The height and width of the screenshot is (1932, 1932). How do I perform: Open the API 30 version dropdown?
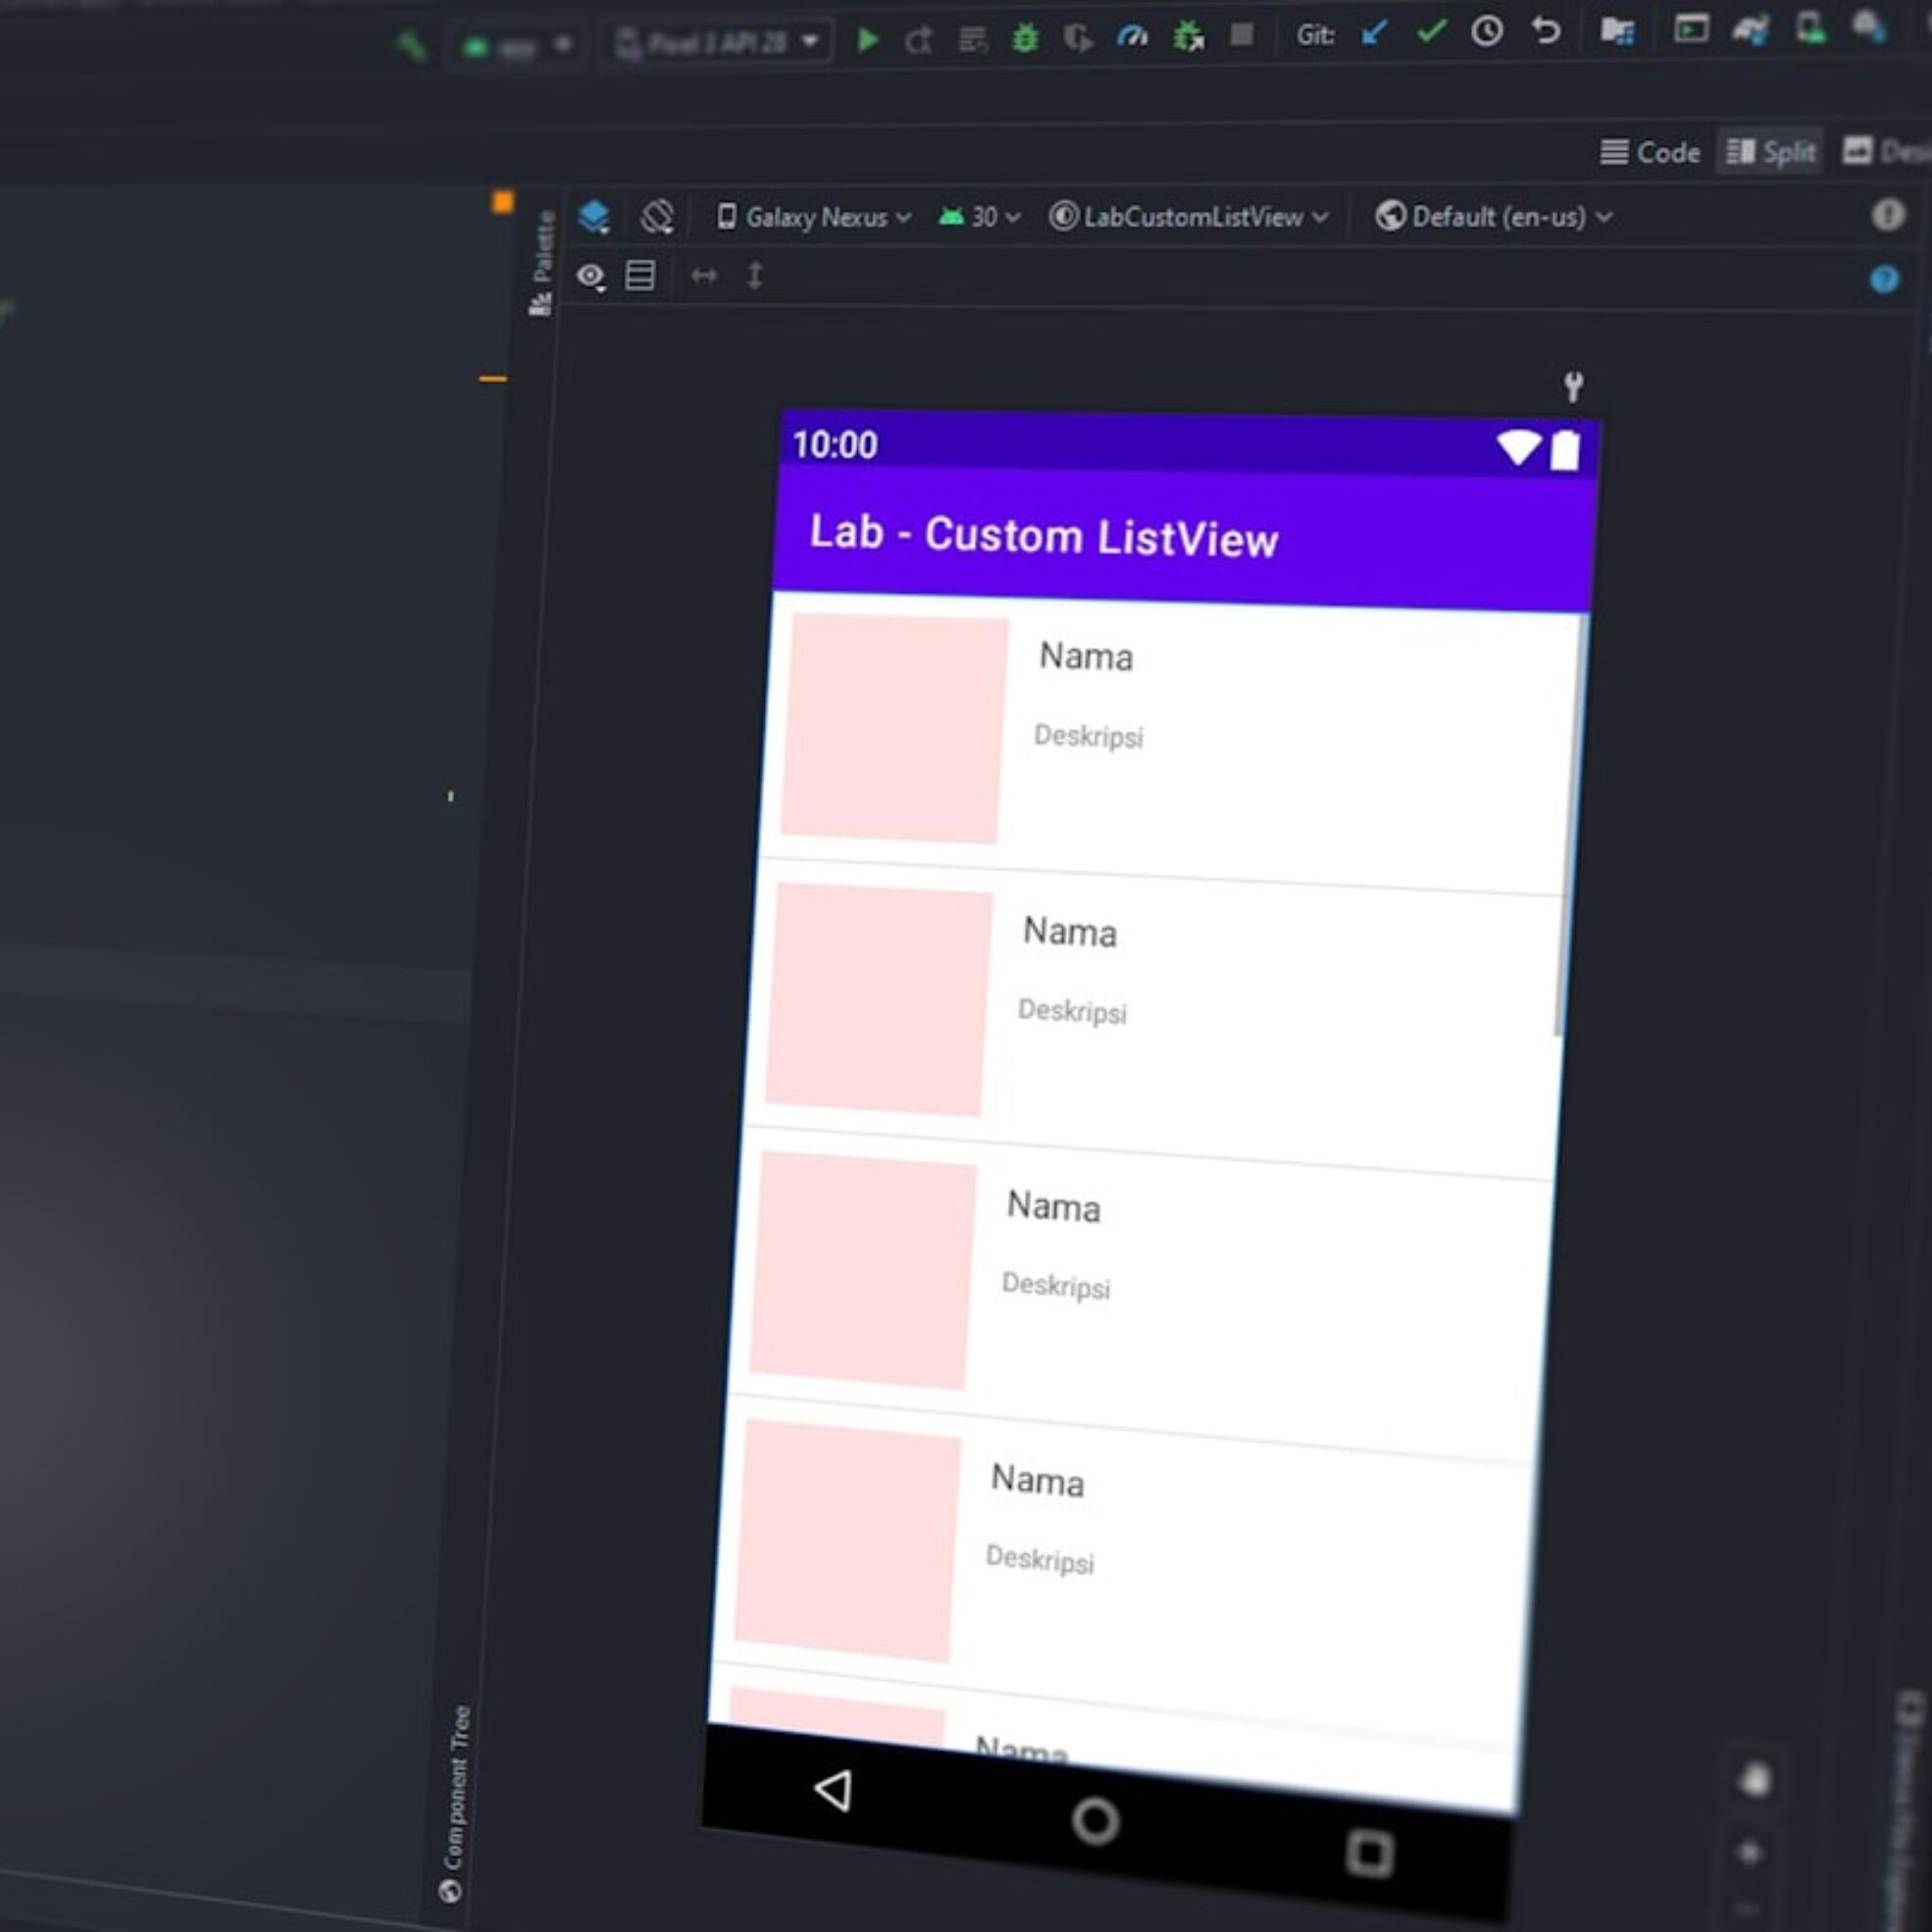[x=979, y=217]
